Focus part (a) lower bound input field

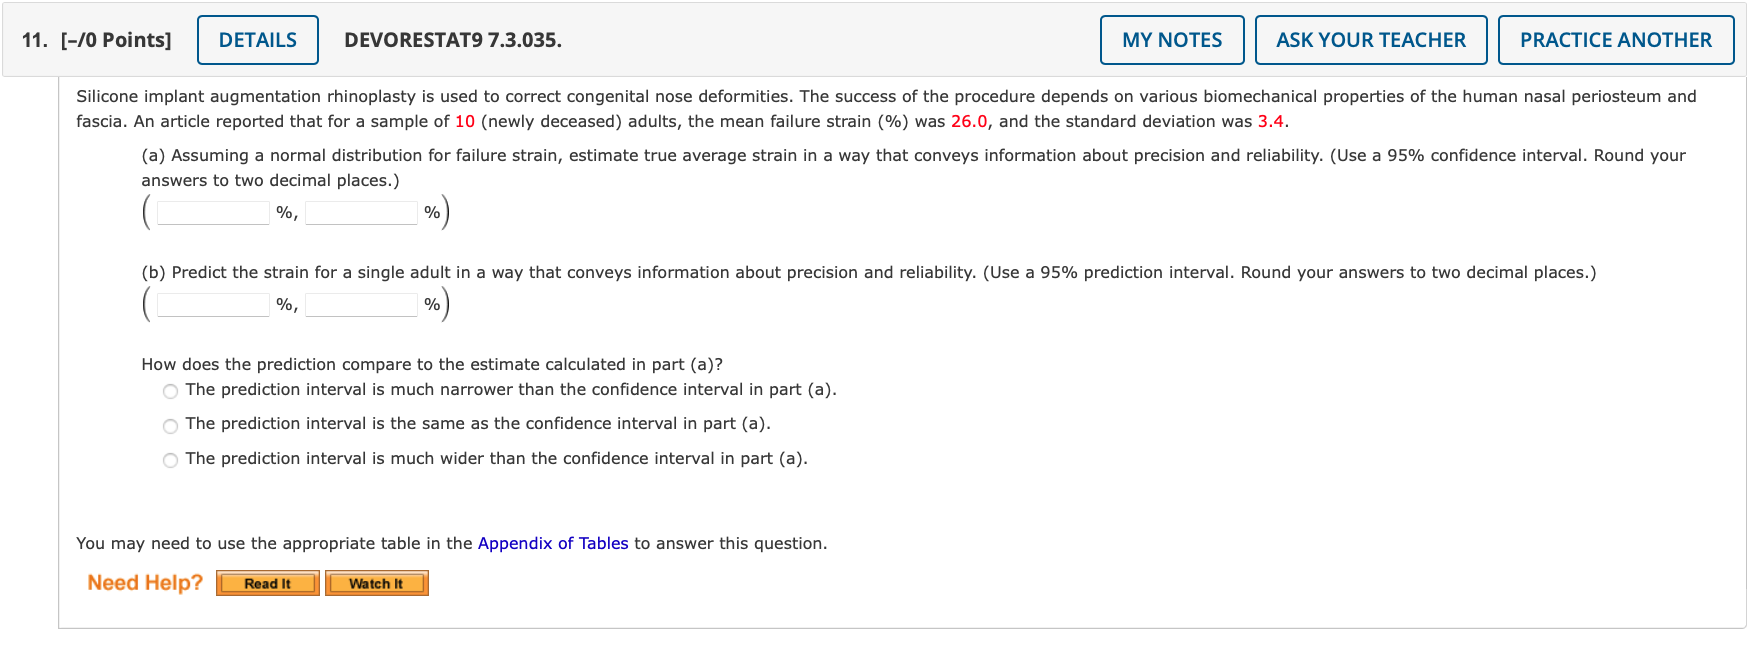(x=213, y=212)
